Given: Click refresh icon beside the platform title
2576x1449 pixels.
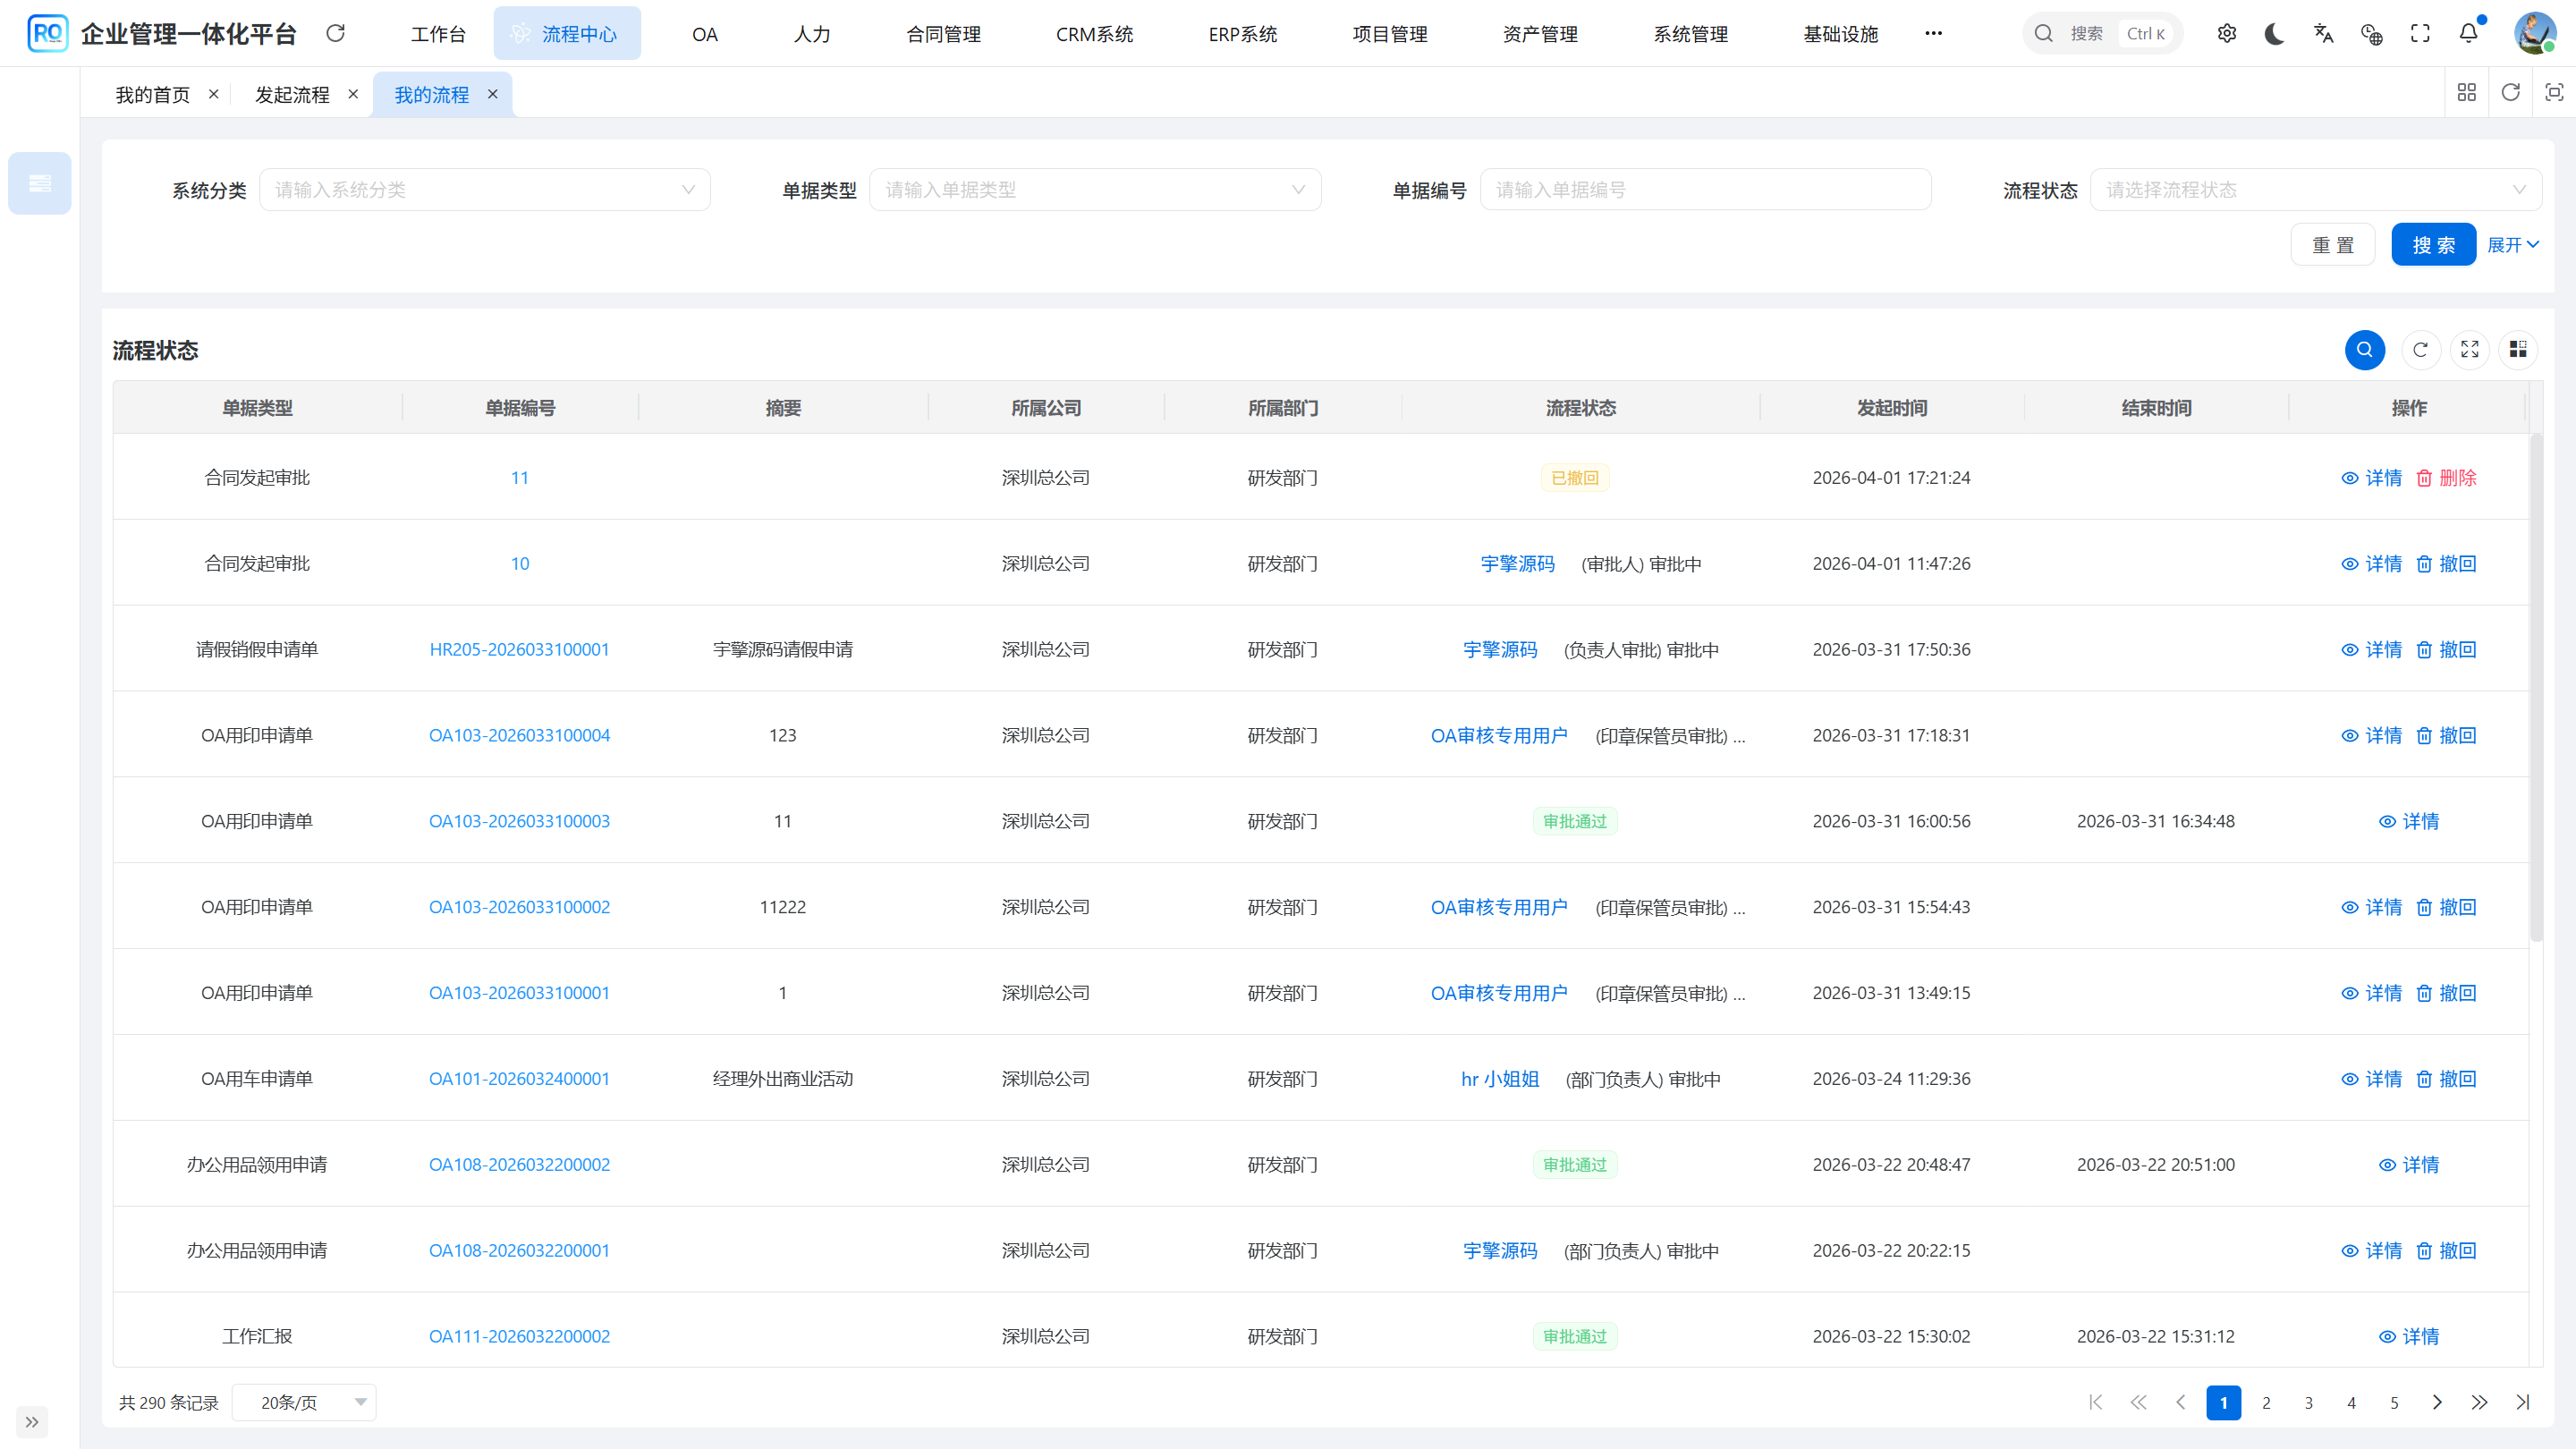Looking at the screenshot, I should click(x=336, y=34).
